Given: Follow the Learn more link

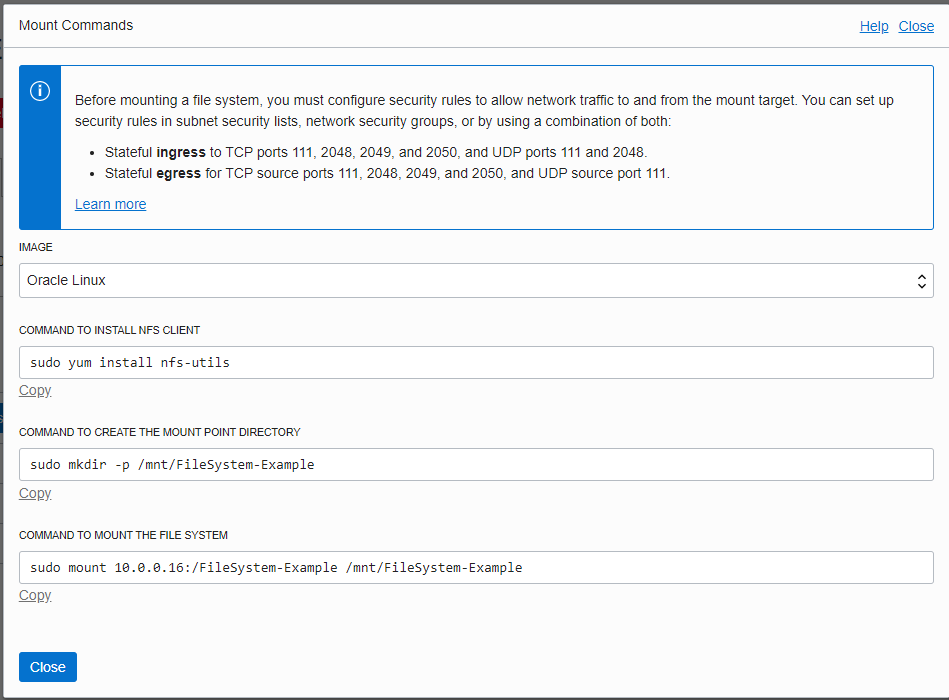Looking at the screenshot, I should pyautogui.click(x=110, y=204).
